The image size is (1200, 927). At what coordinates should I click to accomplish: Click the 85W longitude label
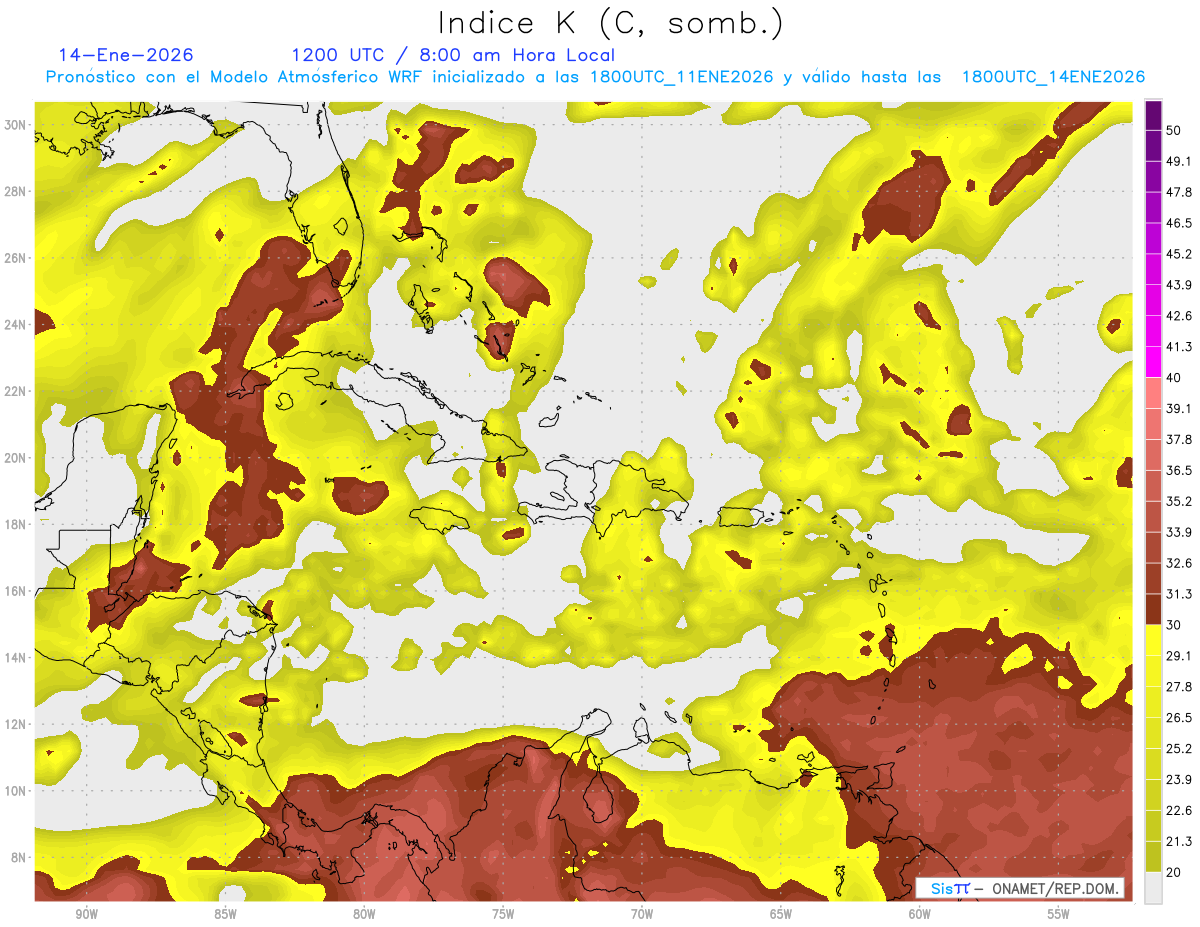225,914
